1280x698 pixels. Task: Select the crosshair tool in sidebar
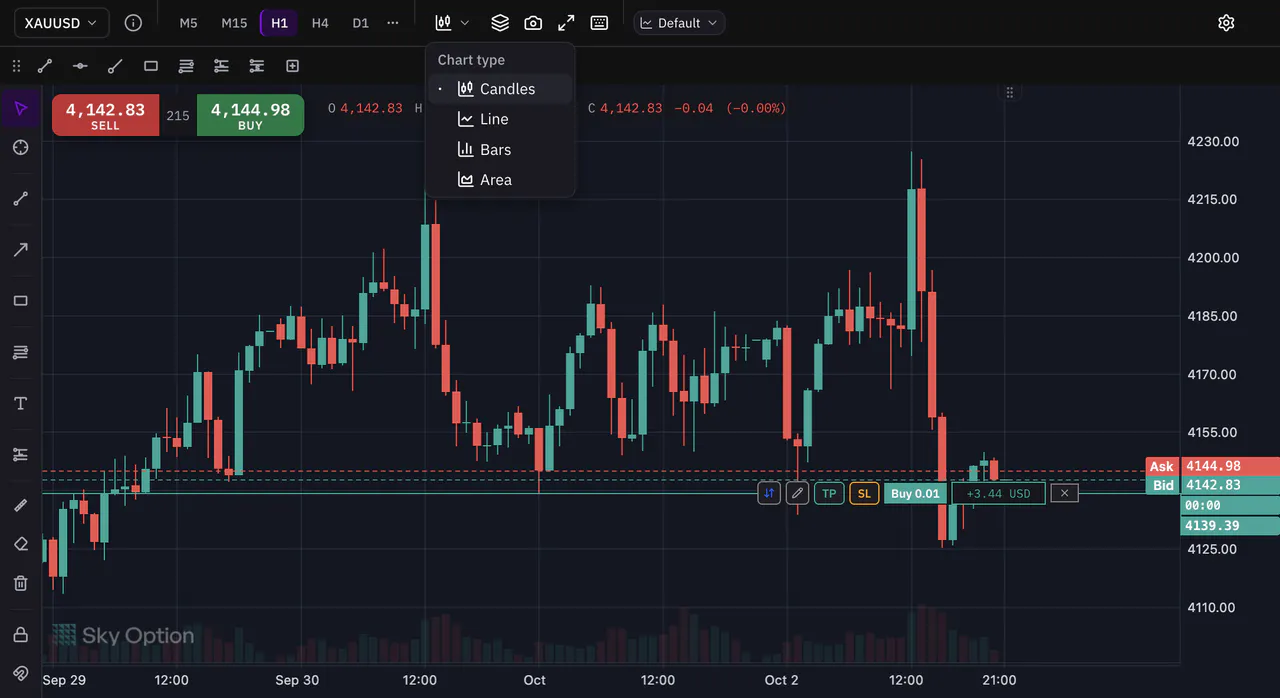coord(20,148)
